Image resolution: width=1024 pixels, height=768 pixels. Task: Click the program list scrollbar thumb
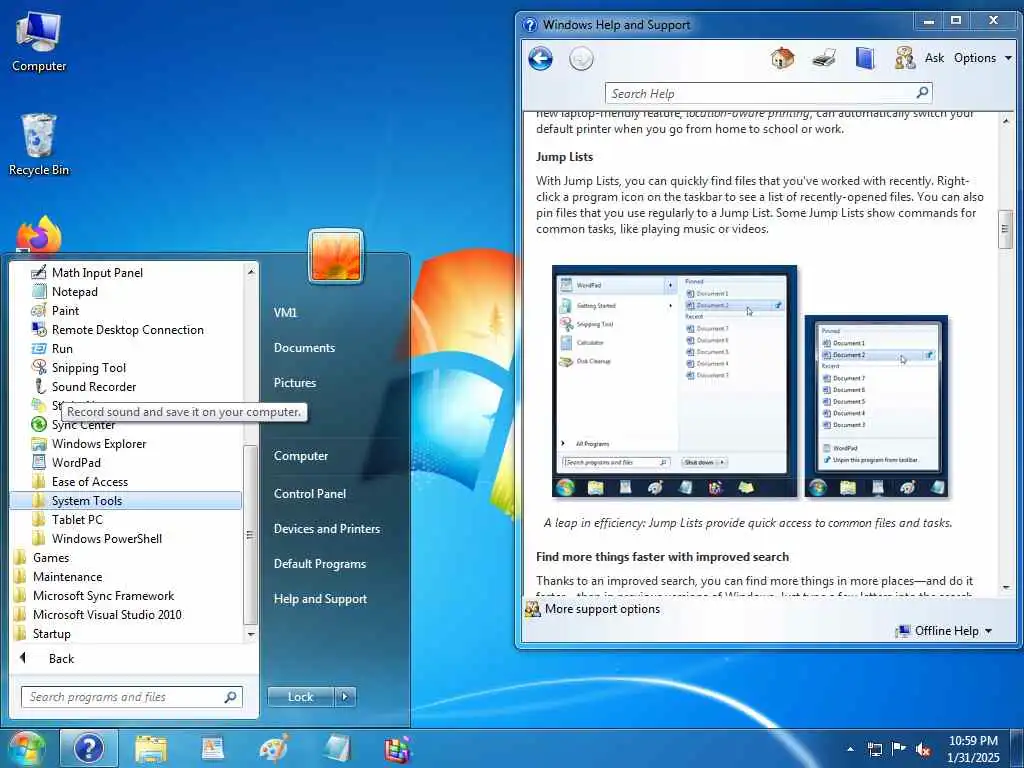click(x=250, y=535)
